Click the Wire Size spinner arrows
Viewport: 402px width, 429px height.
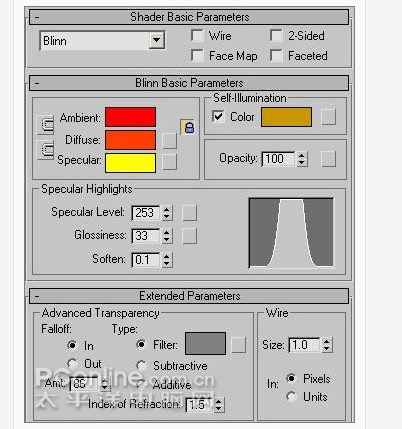pyautogui.click(x=327, y=345)
